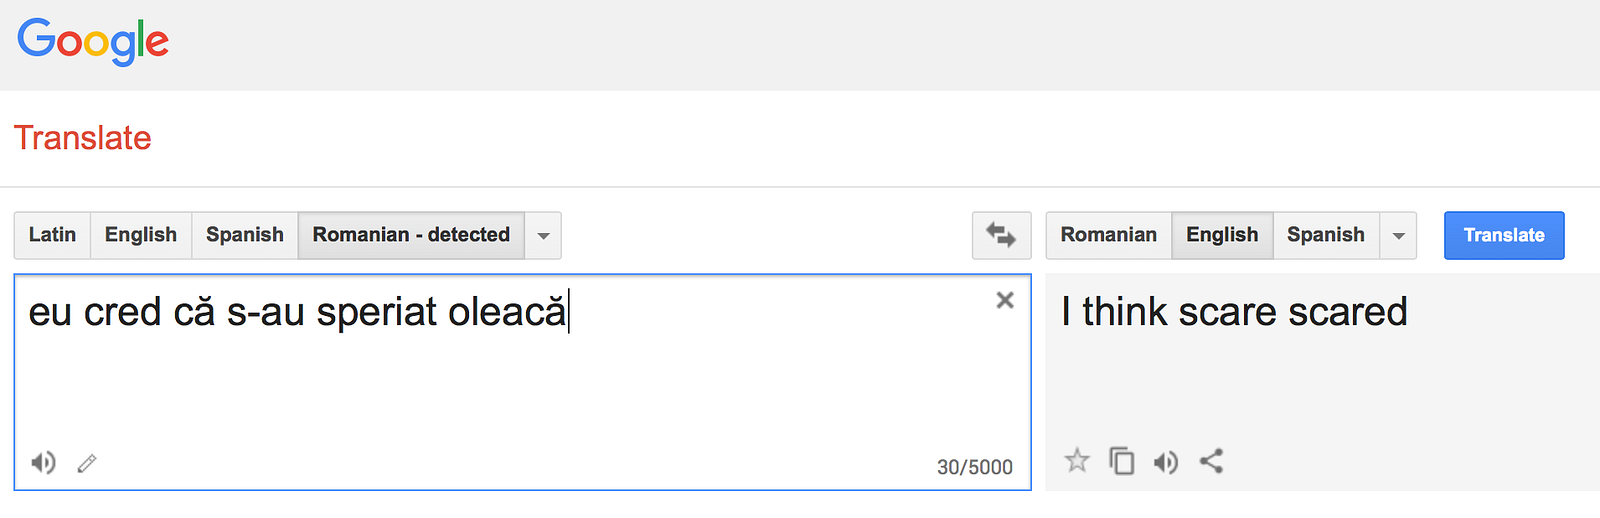Clear the source text with X
This screenshot has width=1600, height=518.
point(1005,300)
